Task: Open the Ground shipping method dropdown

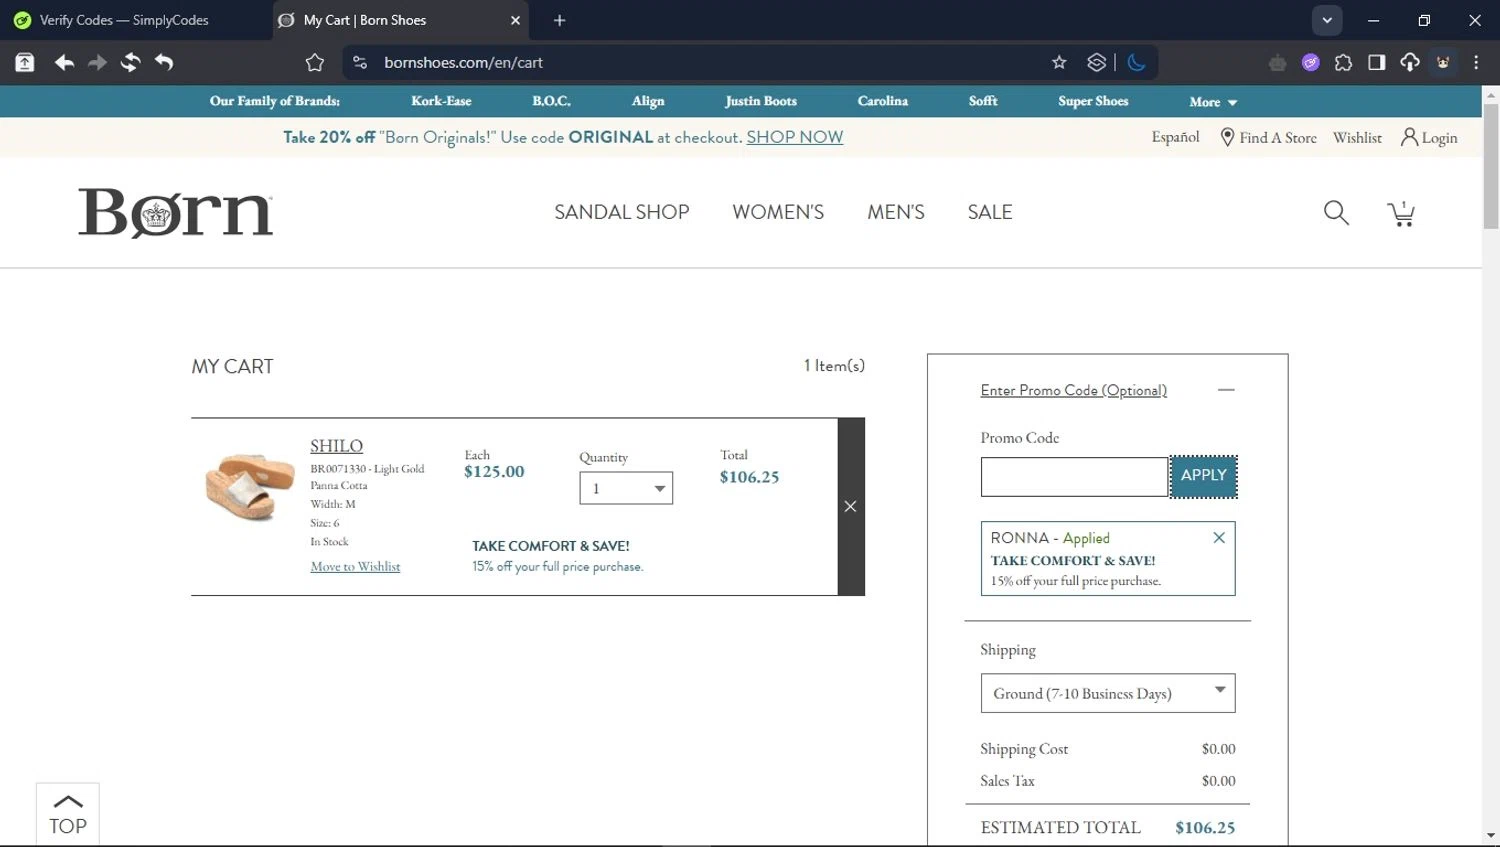Action: point(1107,693)
